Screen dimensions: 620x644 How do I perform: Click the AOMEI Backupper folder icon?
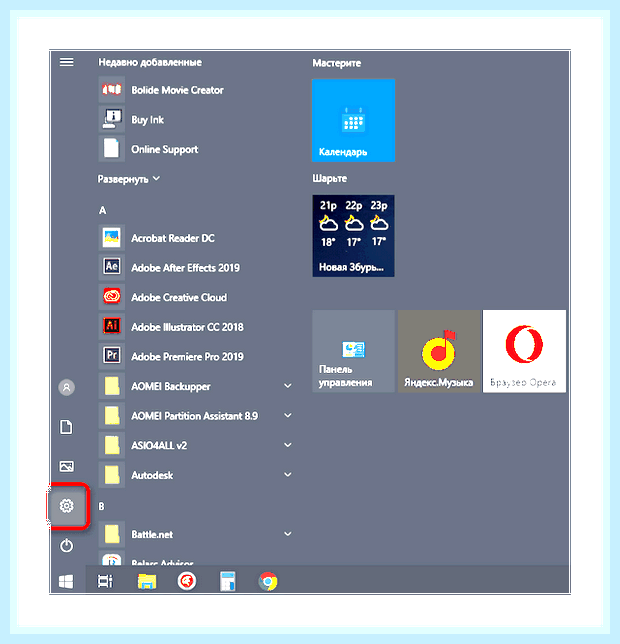pos(112,386)
